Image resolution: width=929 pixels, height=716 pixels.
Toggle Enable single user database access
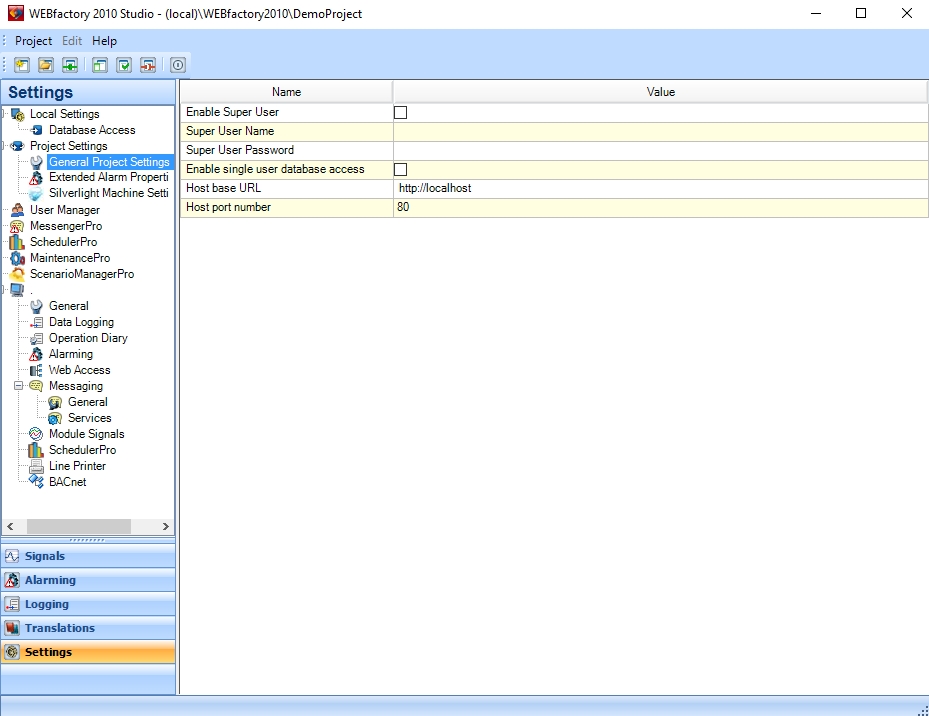click(x=401, y=170)
